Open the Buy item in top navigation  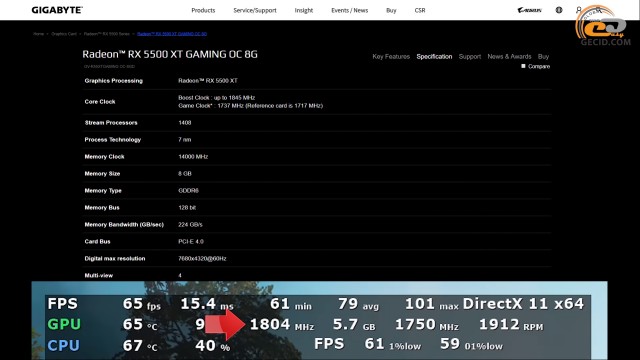pyautogui.click(x=391, y=10)
